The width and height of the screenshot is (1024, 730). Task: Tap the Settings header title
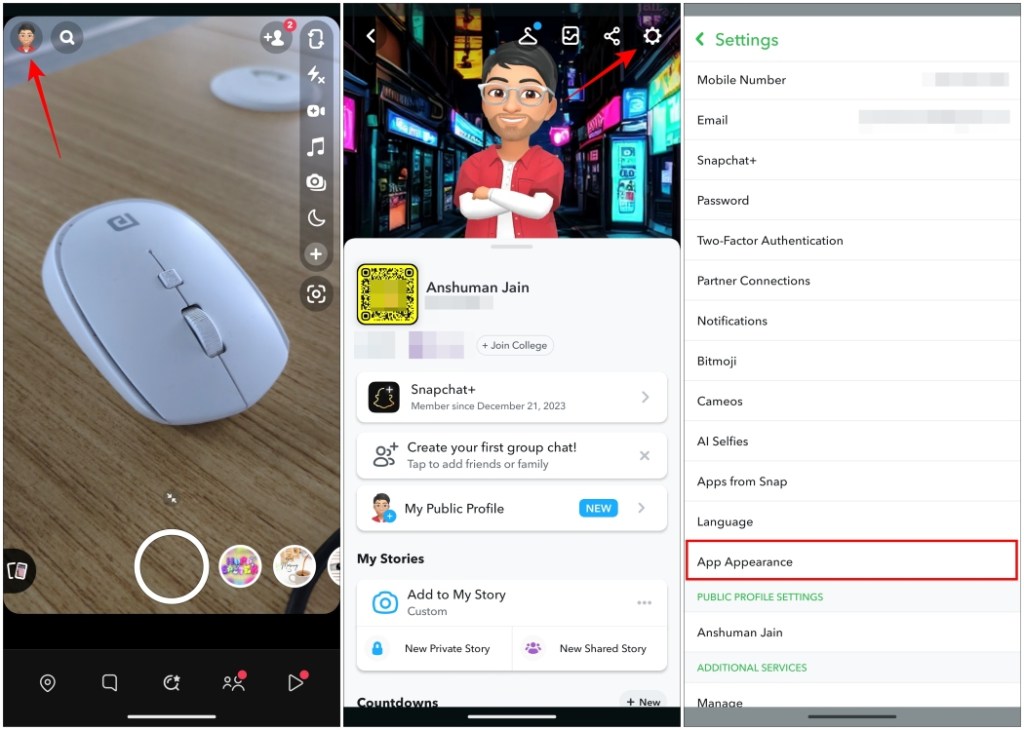[746, 40]
